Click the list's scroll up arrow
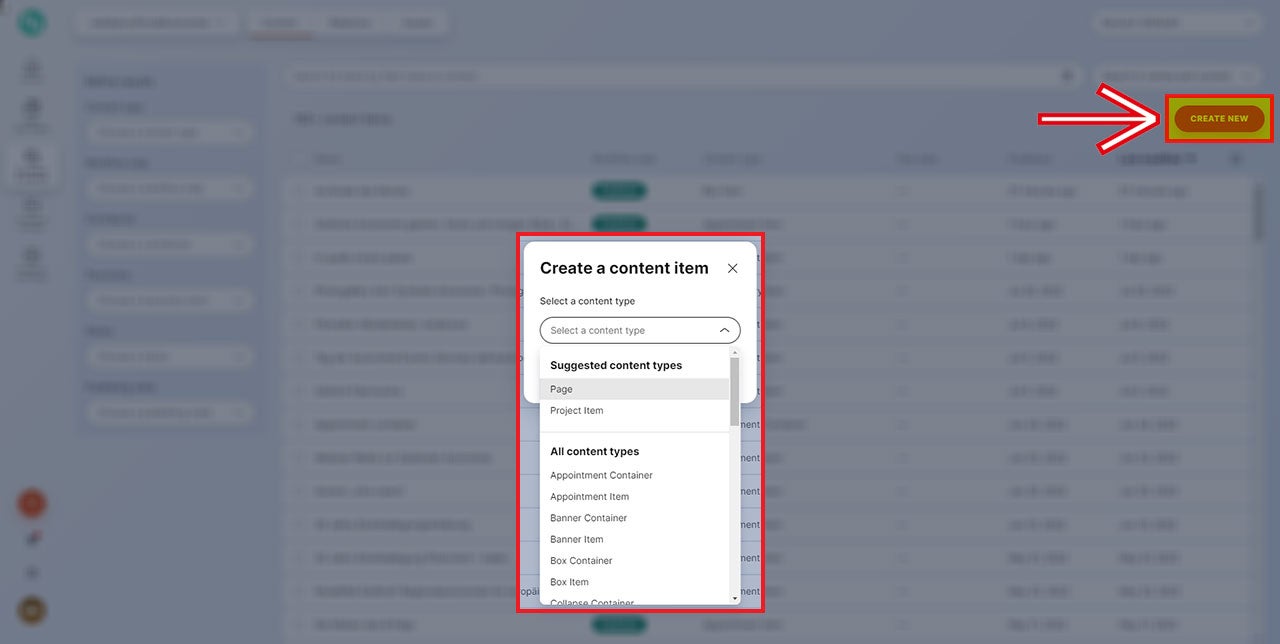The image size is (1280, 644). (x=735, y=353)
